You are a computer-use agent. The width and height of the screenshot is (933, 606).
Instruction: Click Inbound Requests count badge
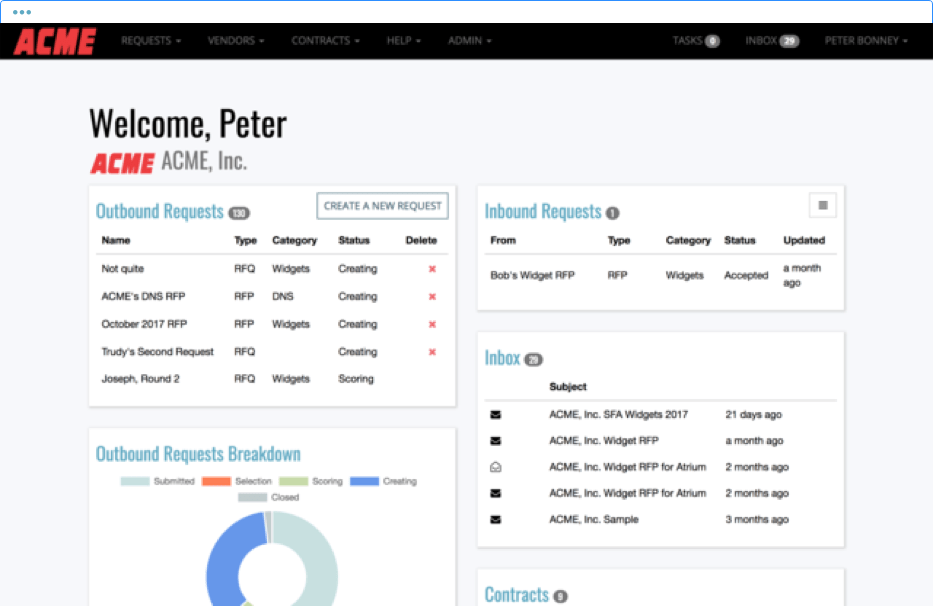click(612, 213)
